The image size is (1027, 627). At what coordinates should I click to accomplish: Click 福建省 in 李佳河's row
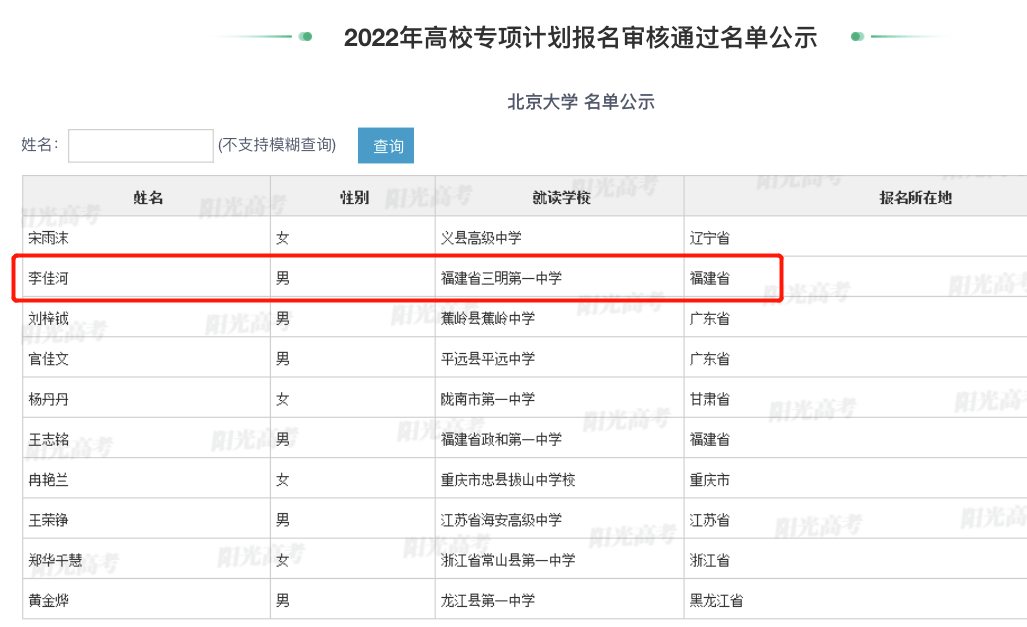pos(709,278)
